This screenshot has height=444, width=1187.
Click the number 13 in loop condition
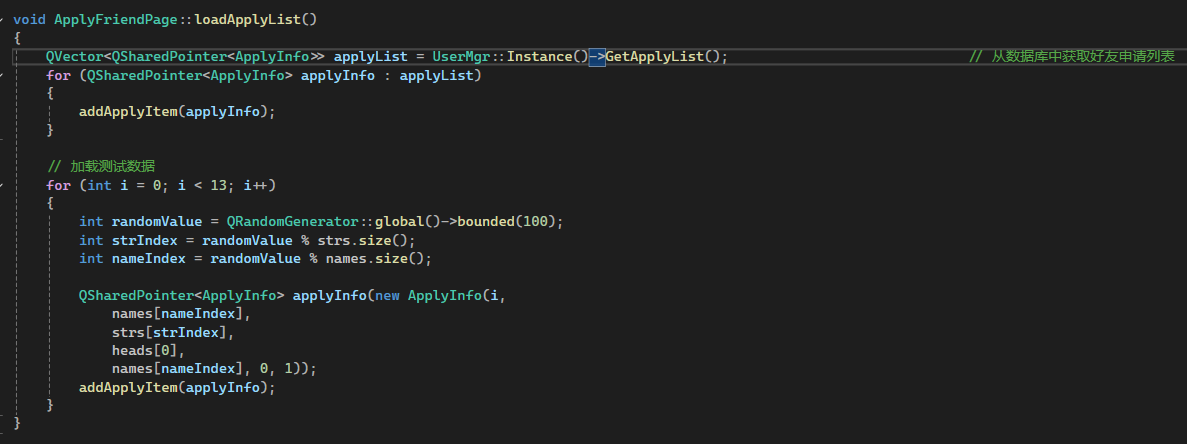pos(219,185)
